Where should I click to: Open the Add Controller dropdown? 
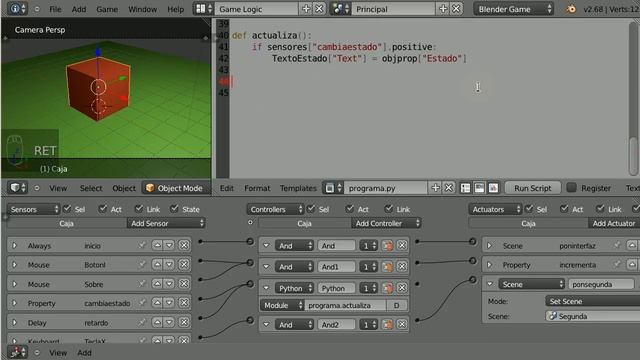tap(386, 223)
